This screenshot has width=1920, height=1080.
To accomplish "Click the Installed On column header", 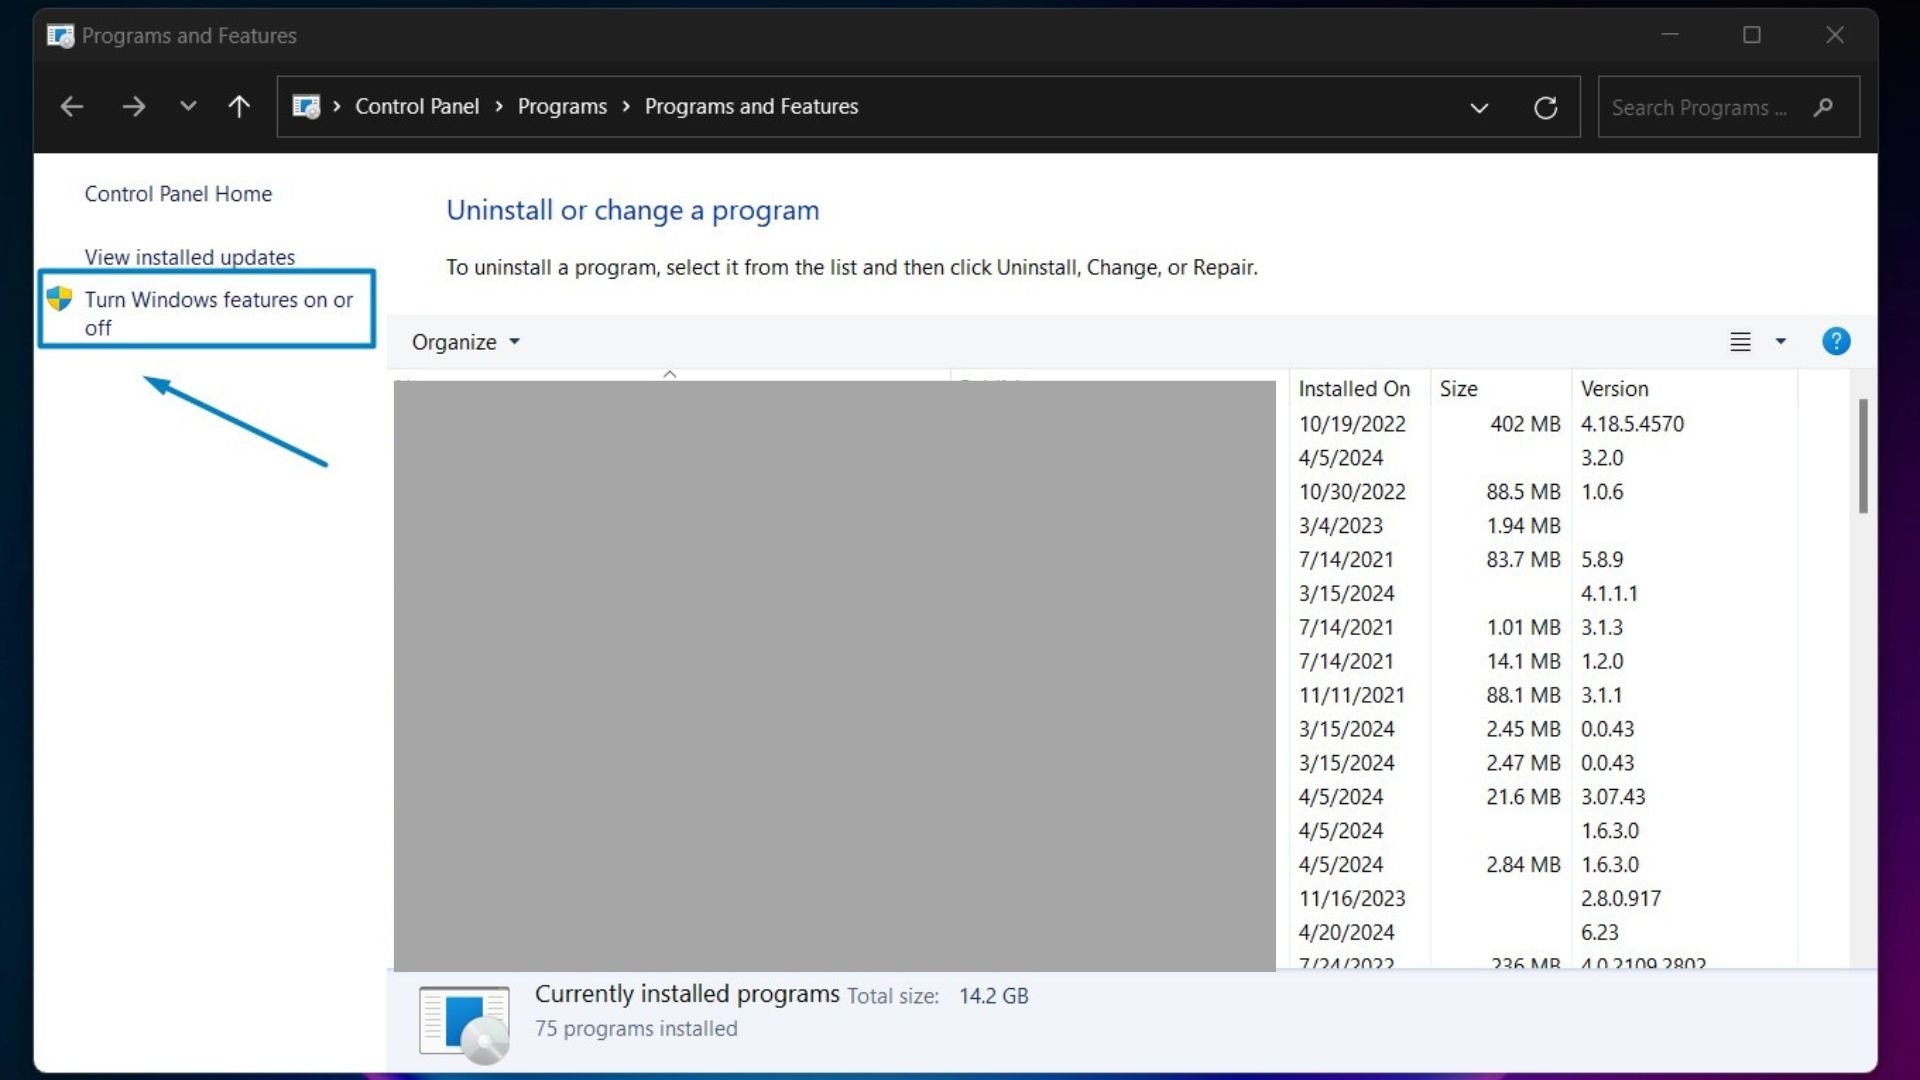I will click(x=1354, y=386).
